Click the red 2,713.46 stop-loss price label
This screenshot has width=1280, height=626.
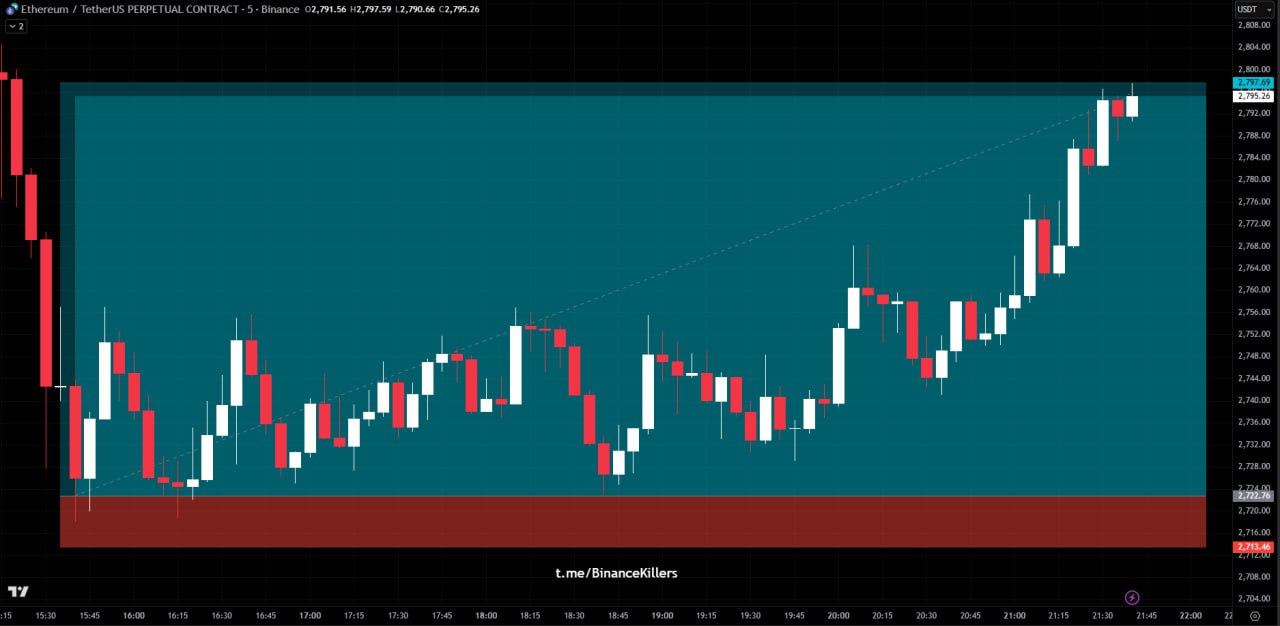1253,547
